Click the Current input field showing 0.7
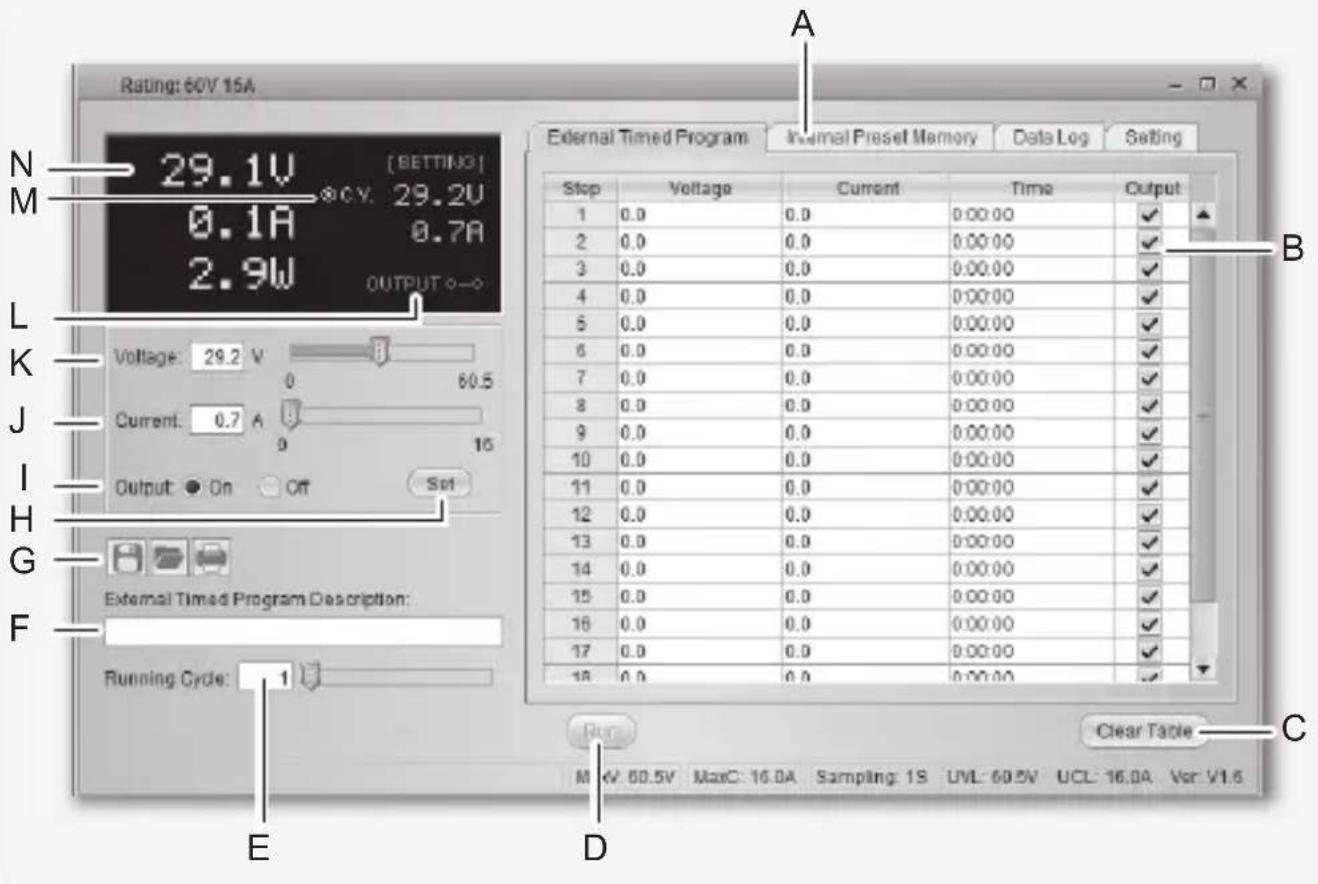Viewport: 1318px width, 884px height. [216, 422]
